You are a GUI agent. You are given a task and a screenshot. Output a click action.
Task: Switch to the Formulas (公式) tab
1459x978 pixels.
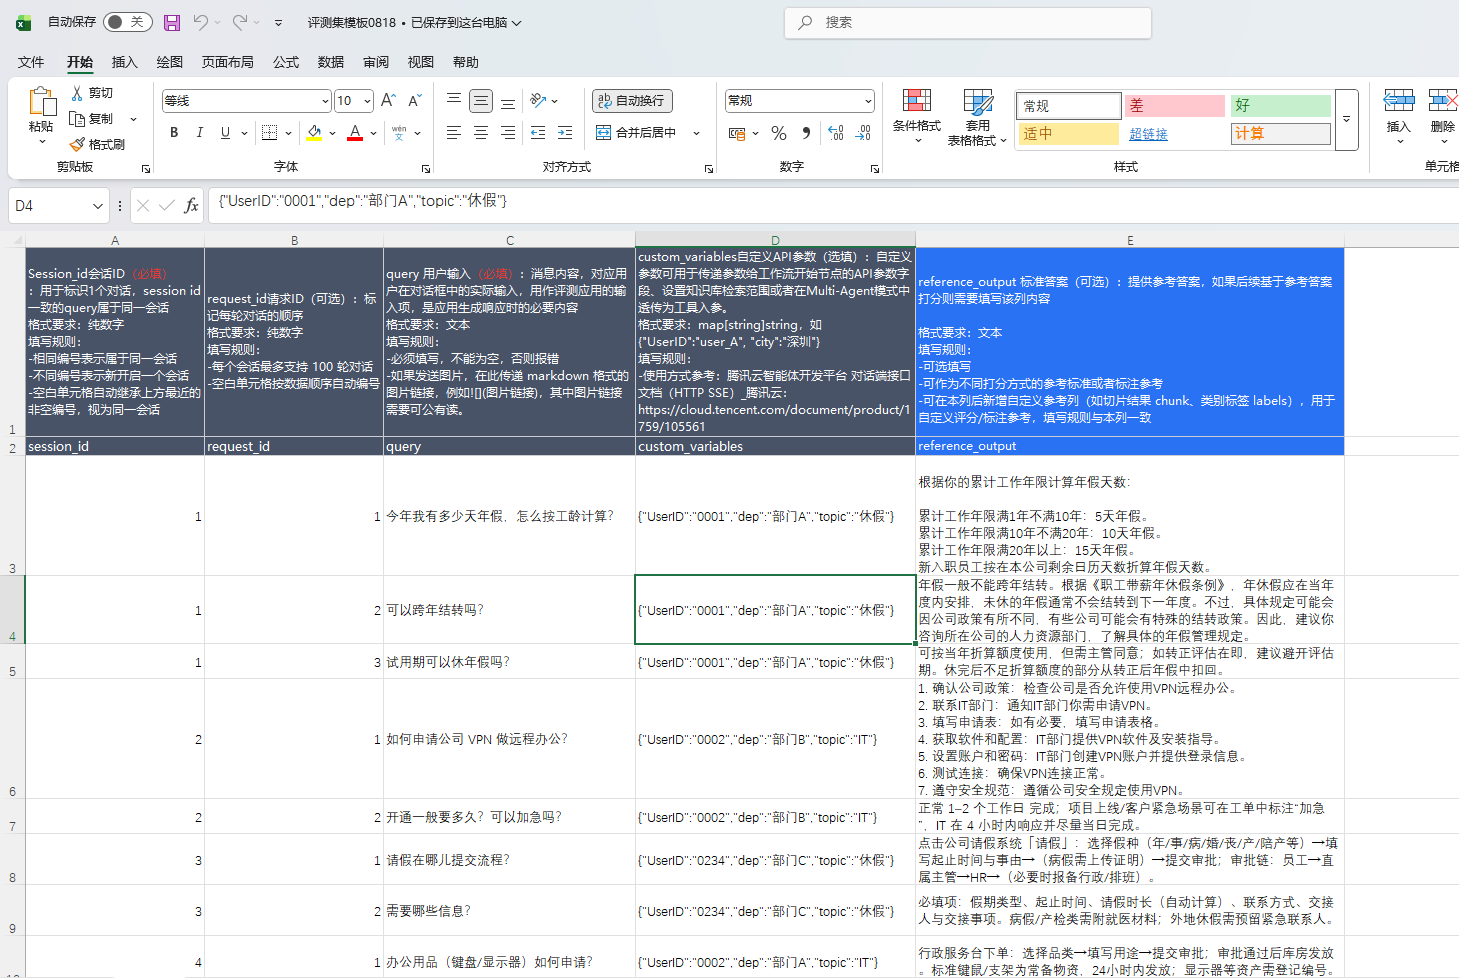286,62
